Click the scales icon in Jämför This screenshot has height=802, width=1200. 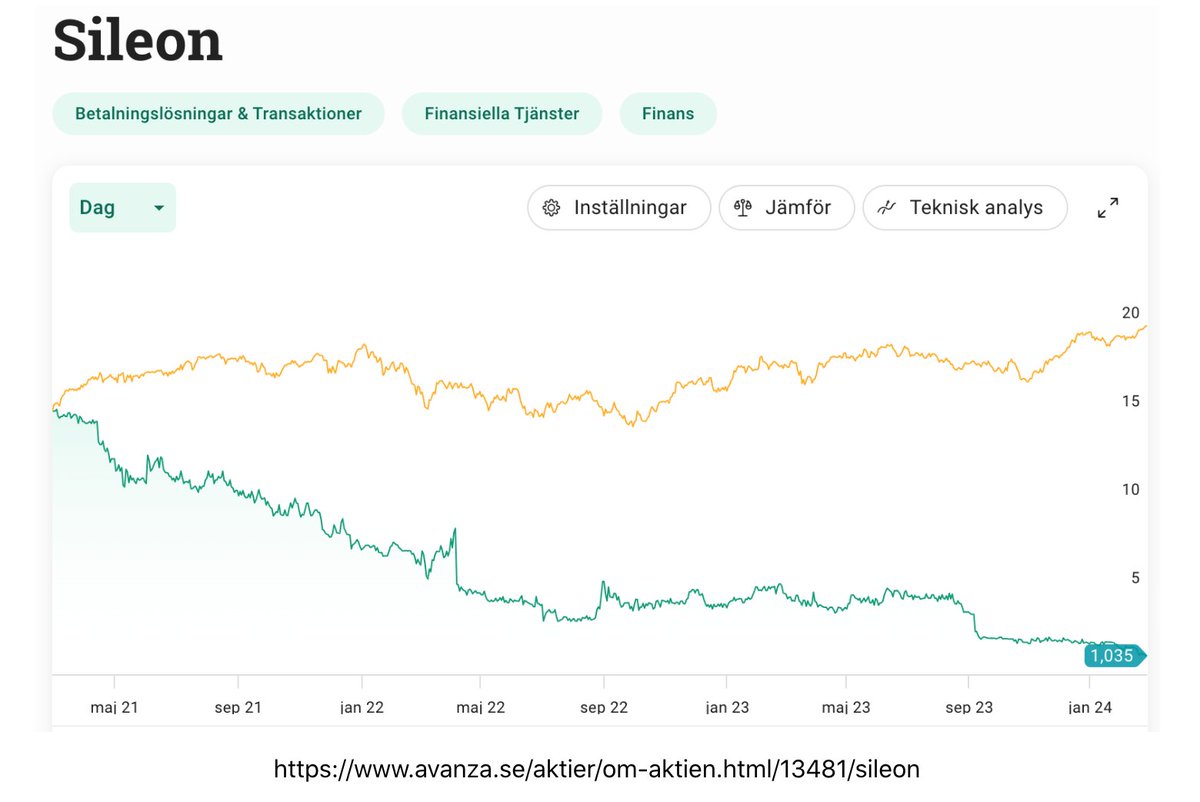(x=742, y=208)
